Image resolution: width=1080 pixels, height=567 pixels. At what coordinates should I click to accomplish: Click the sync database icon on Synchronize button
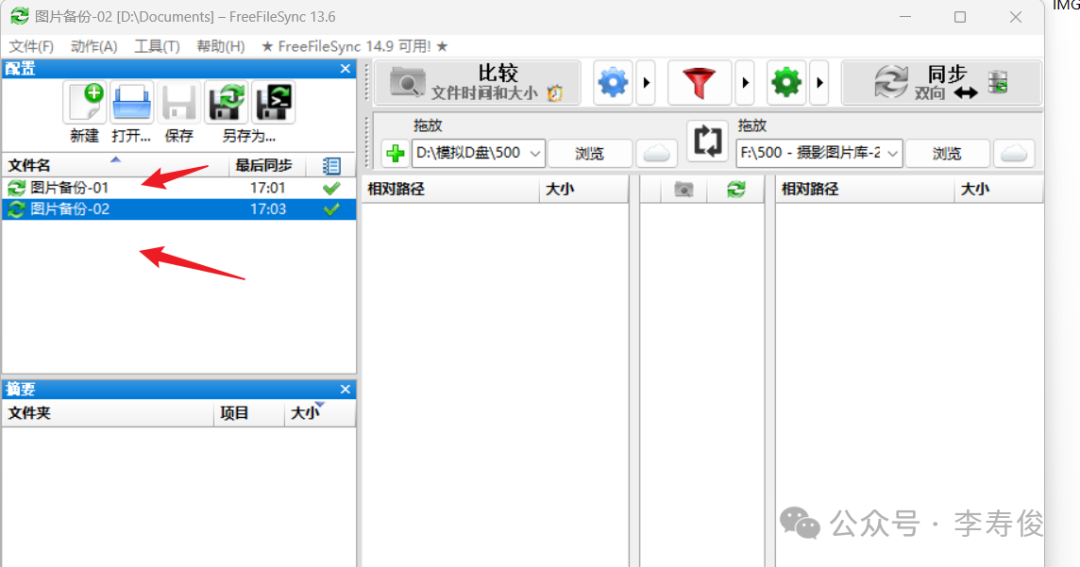tap(998, 83)
